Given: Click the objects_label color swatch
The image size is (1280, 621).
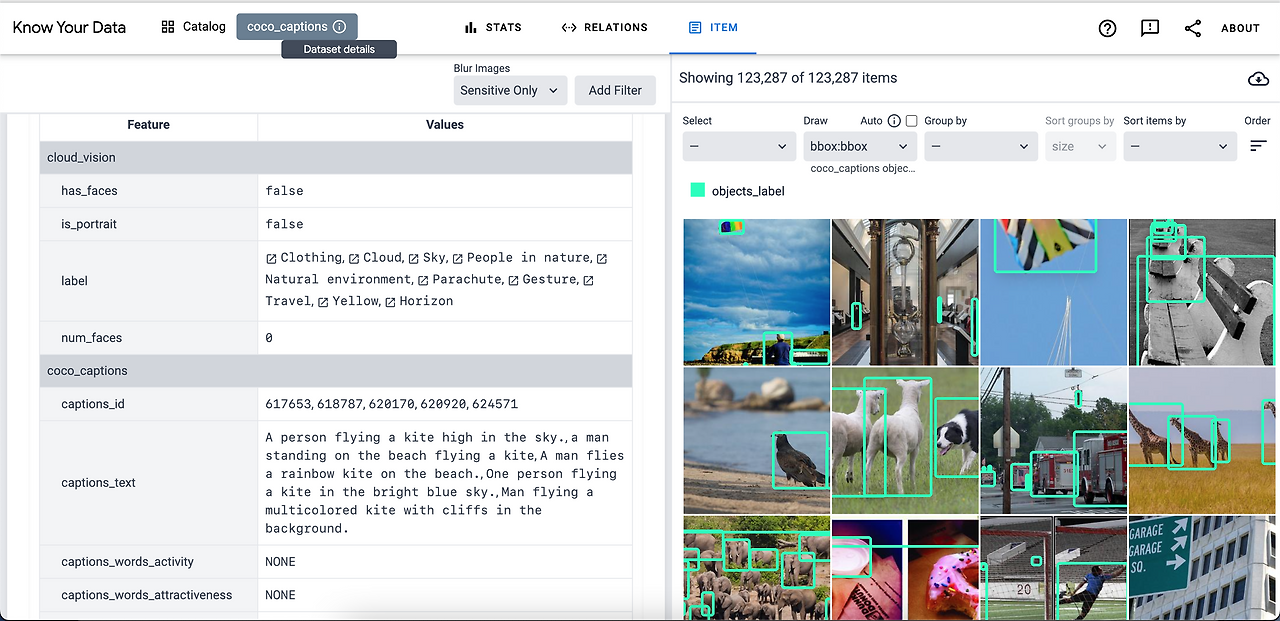Looking at the screenshot, I should point(697,190).
